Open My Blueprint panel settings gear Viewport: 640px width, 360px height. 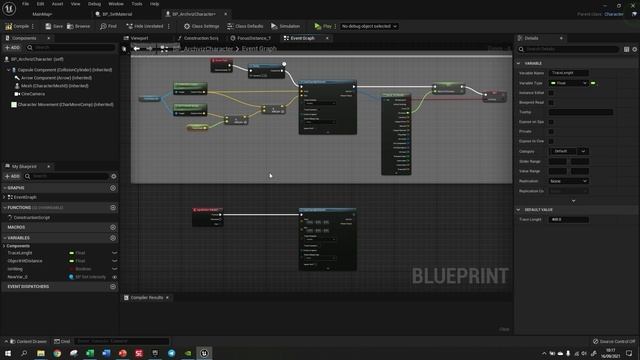(x=114, y=176)
